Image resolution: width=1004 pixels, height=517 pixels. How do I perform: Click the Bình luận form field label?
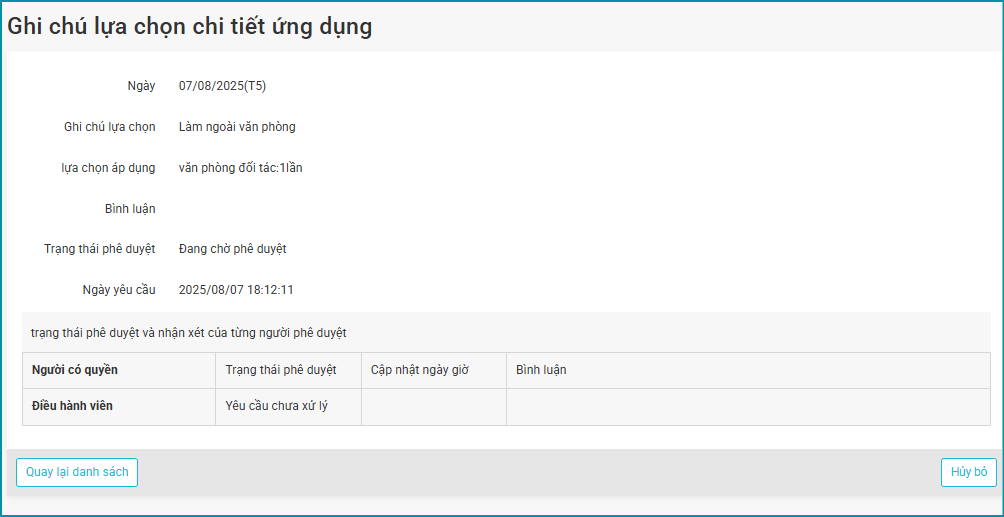point(130,209)
